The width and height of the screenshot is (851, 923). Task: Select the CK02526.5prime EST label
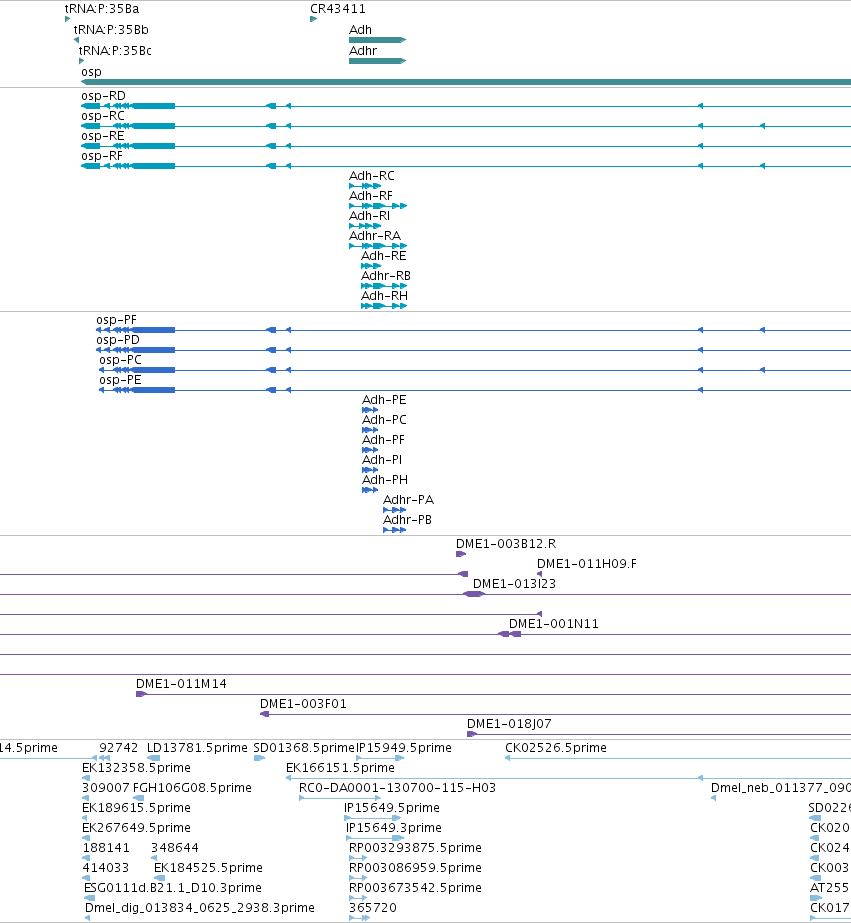(556, 748)
